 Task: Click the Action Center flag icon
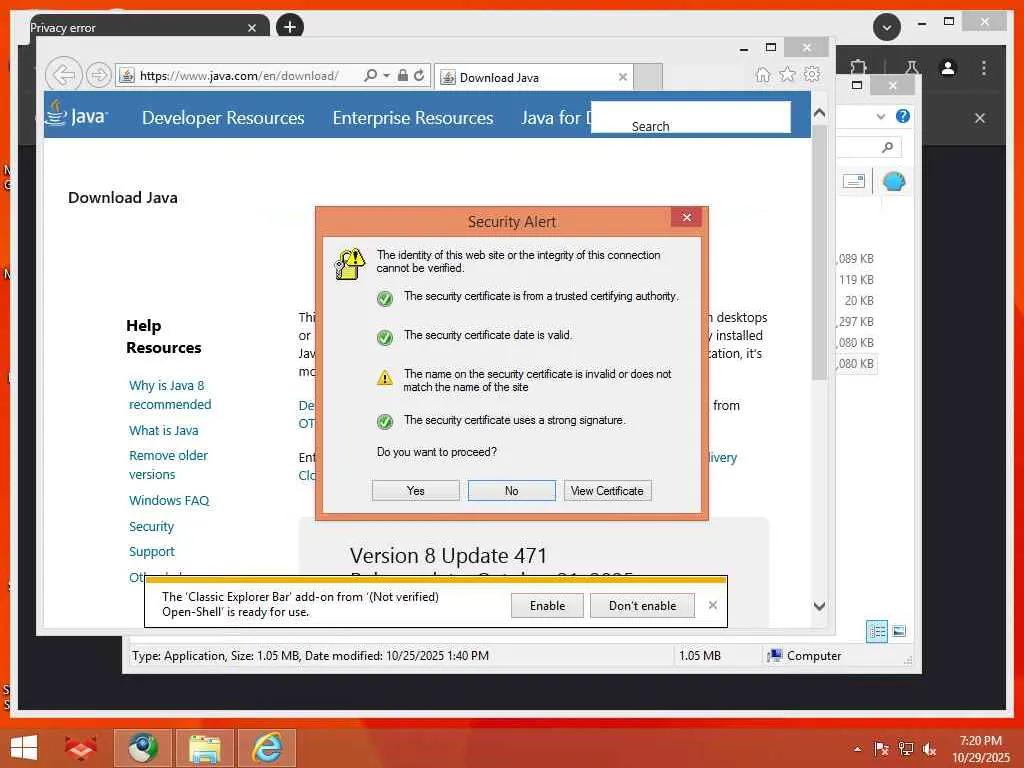pos(881,749)
